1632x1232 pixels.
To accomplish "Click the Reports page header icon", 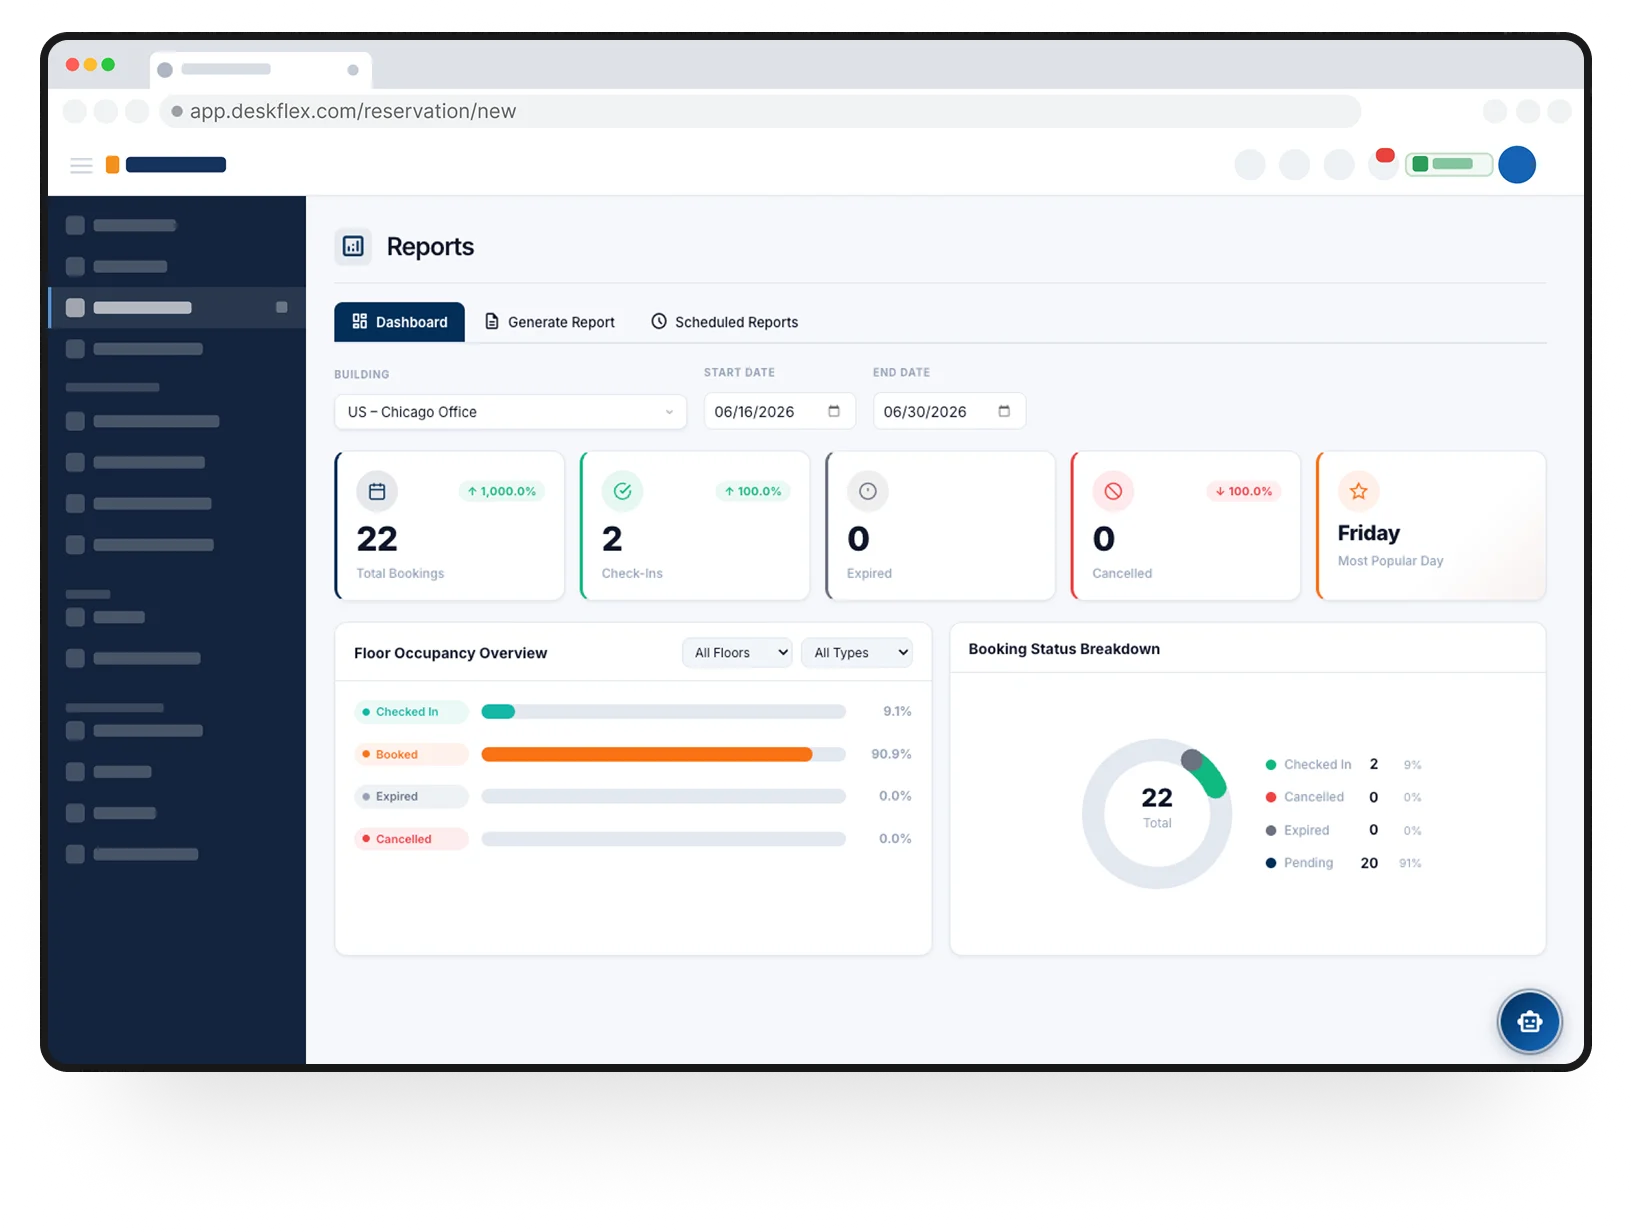I will click(x=353, y=246).
